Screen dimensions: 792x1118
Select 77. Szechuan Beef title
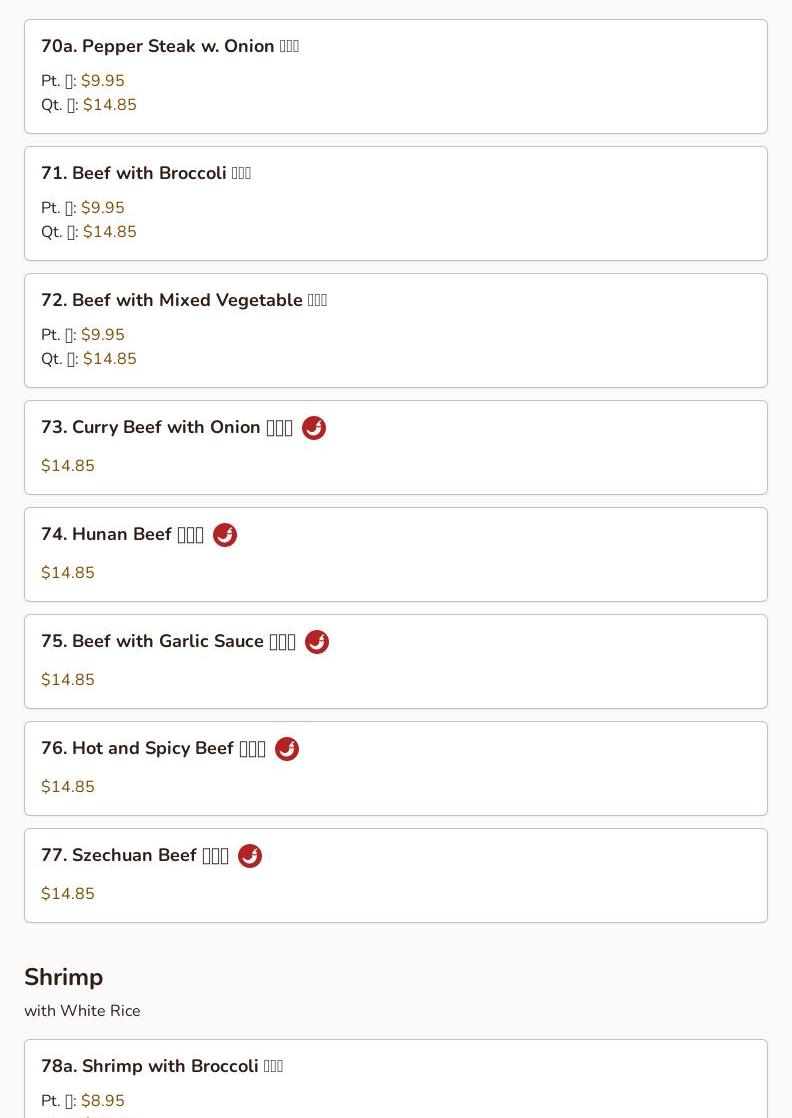(134, 855)
